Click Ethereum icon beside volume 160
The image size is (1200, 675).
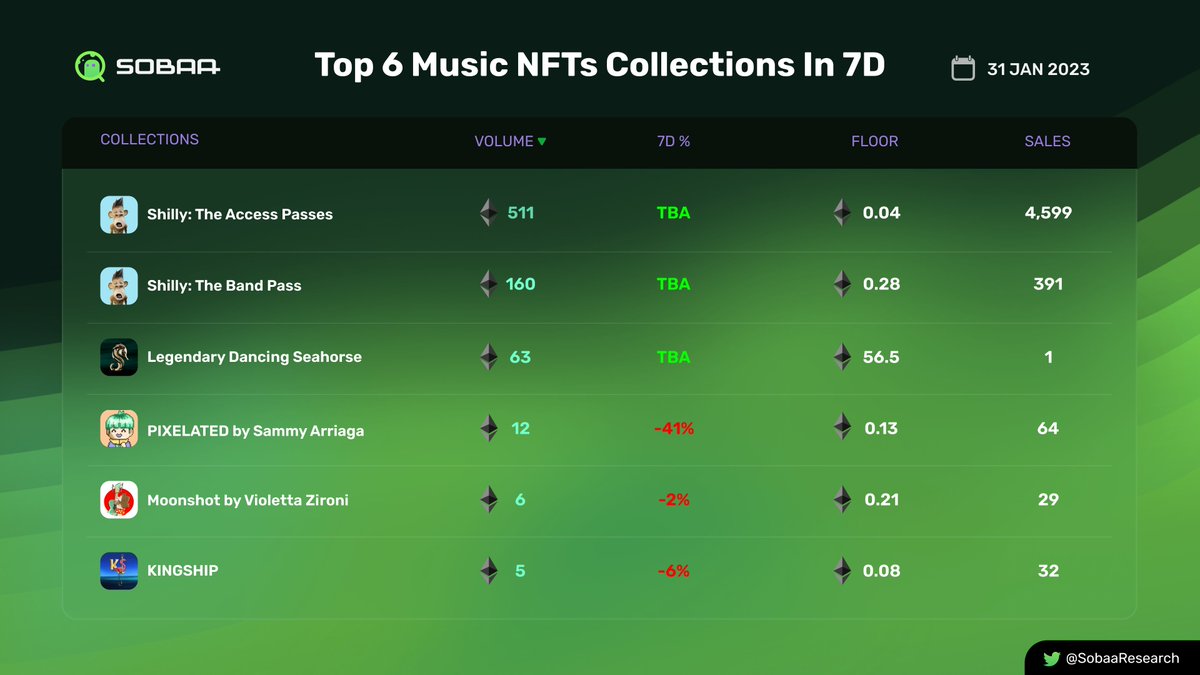pyautogui.click(x=488, y=284)
